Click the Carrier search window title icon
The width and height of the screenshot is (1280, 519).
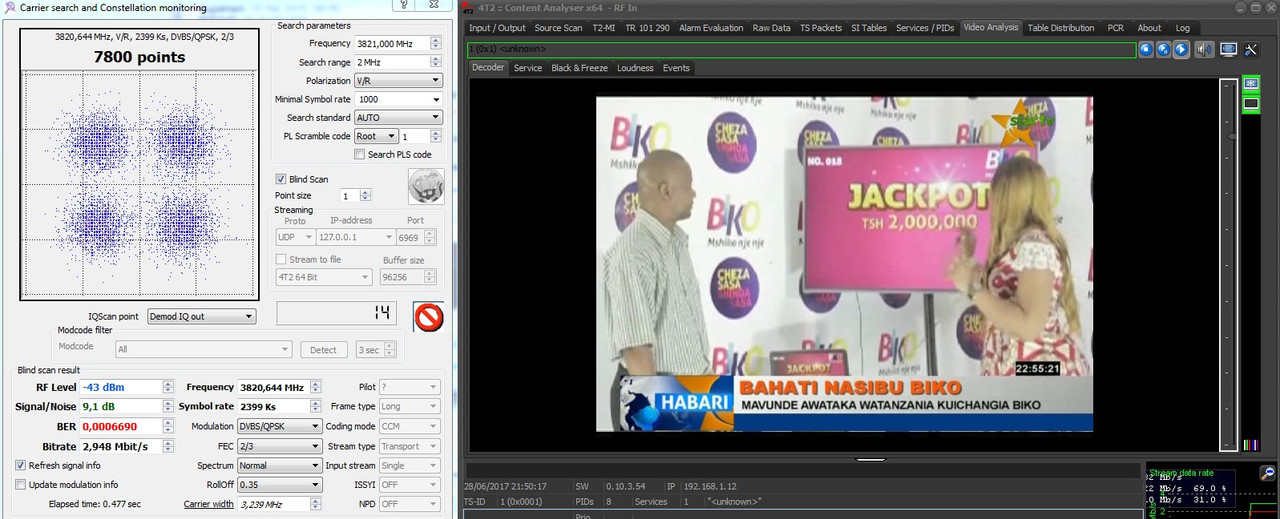(x=9, y=8)
